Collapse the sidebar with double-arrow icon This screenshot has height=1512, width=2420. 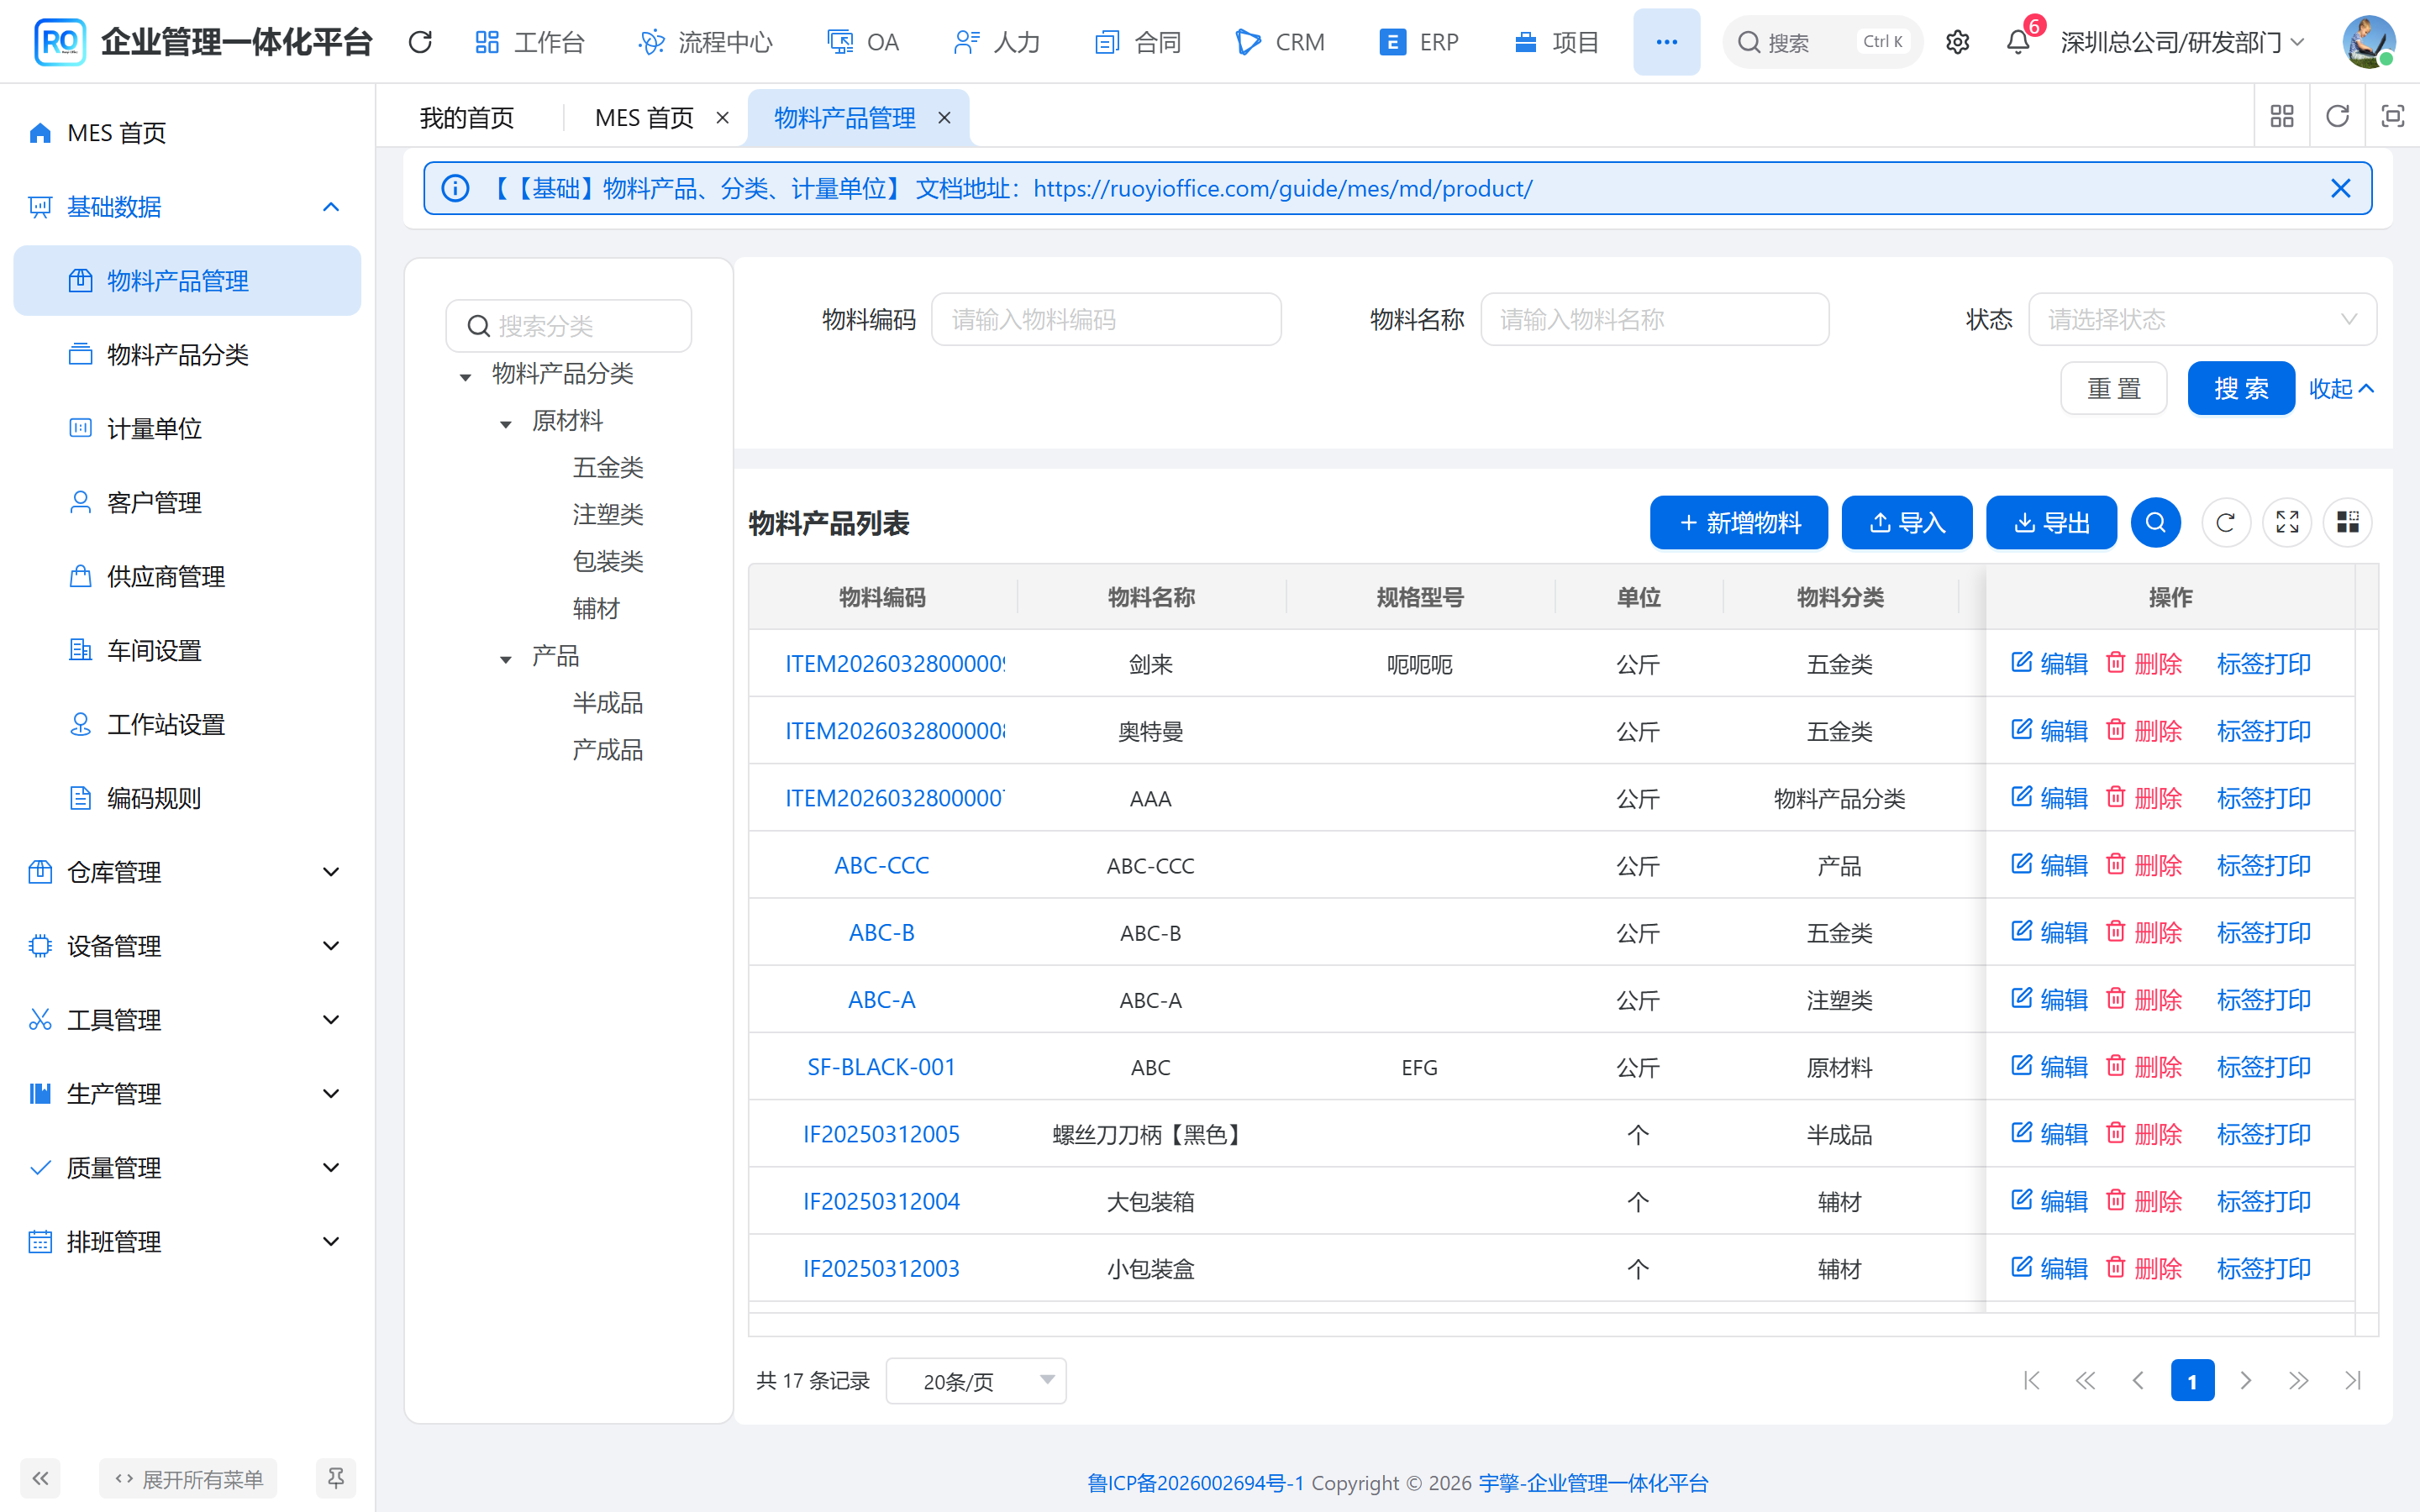pyautogui.click(x=40, y=1478)
